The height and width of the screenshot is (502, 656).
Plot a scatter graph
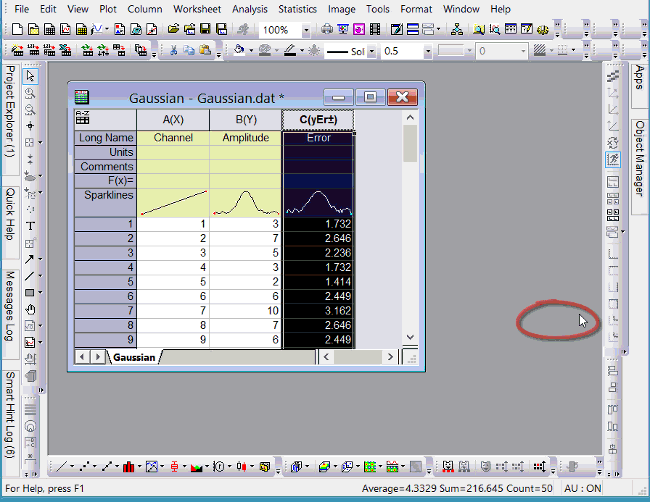click(85, 466)
